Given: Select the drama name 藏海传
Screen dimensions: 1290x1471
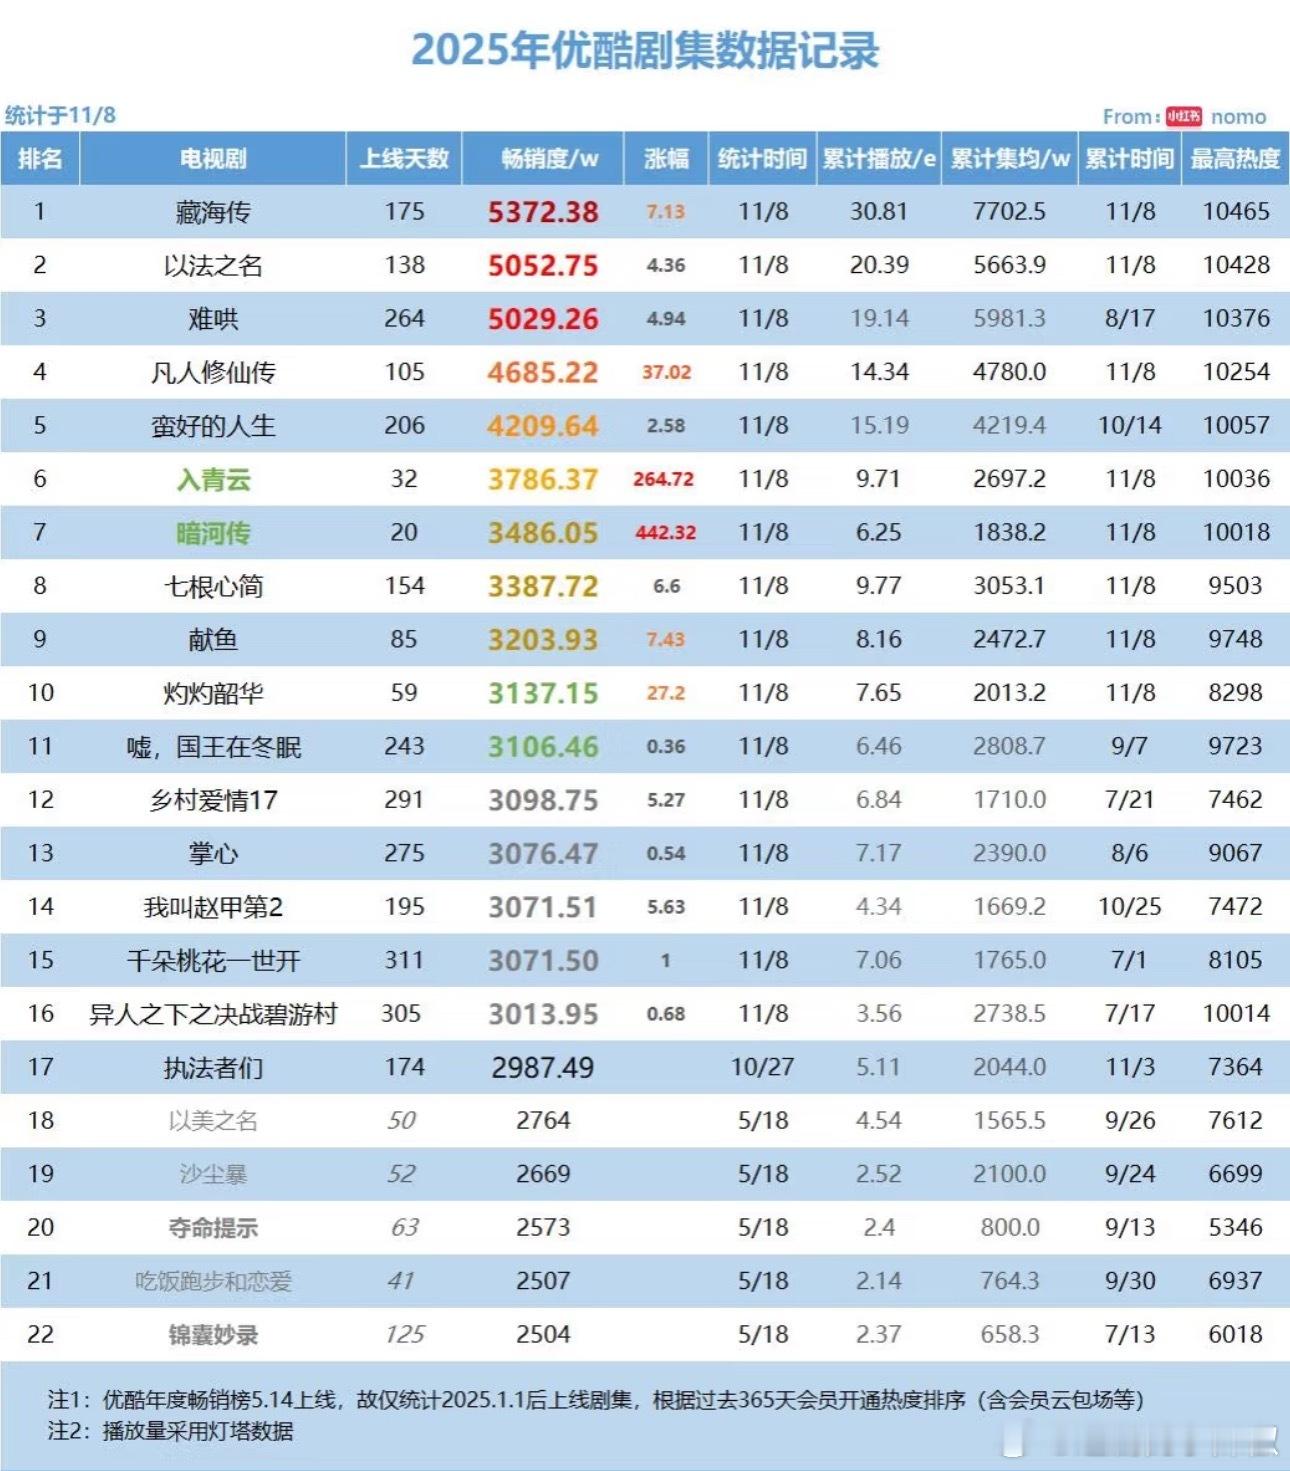Looking at the screenshot, I should tap(213, 212).
